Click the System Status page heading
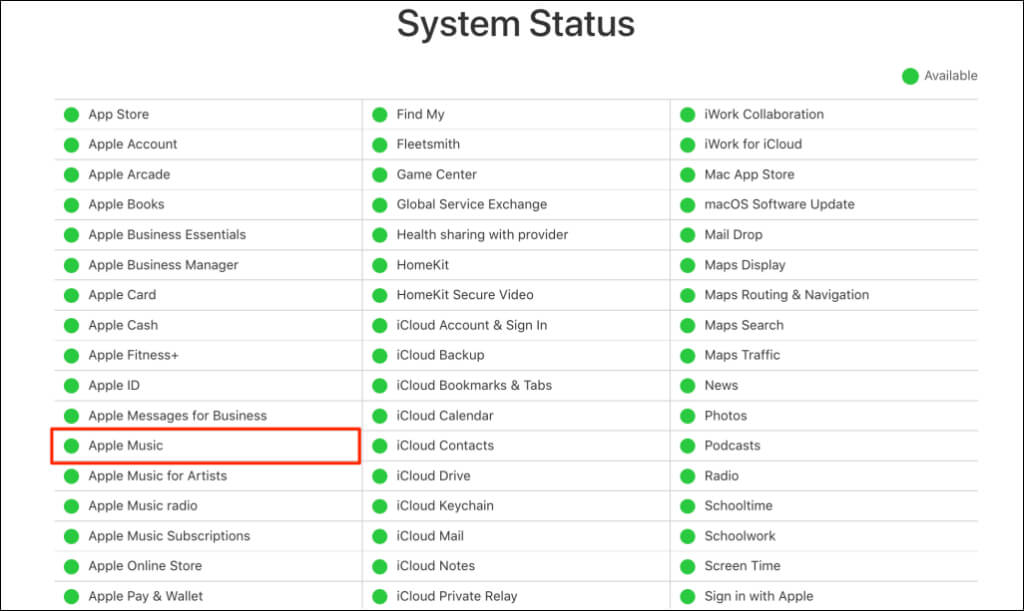 click(516, 24)
